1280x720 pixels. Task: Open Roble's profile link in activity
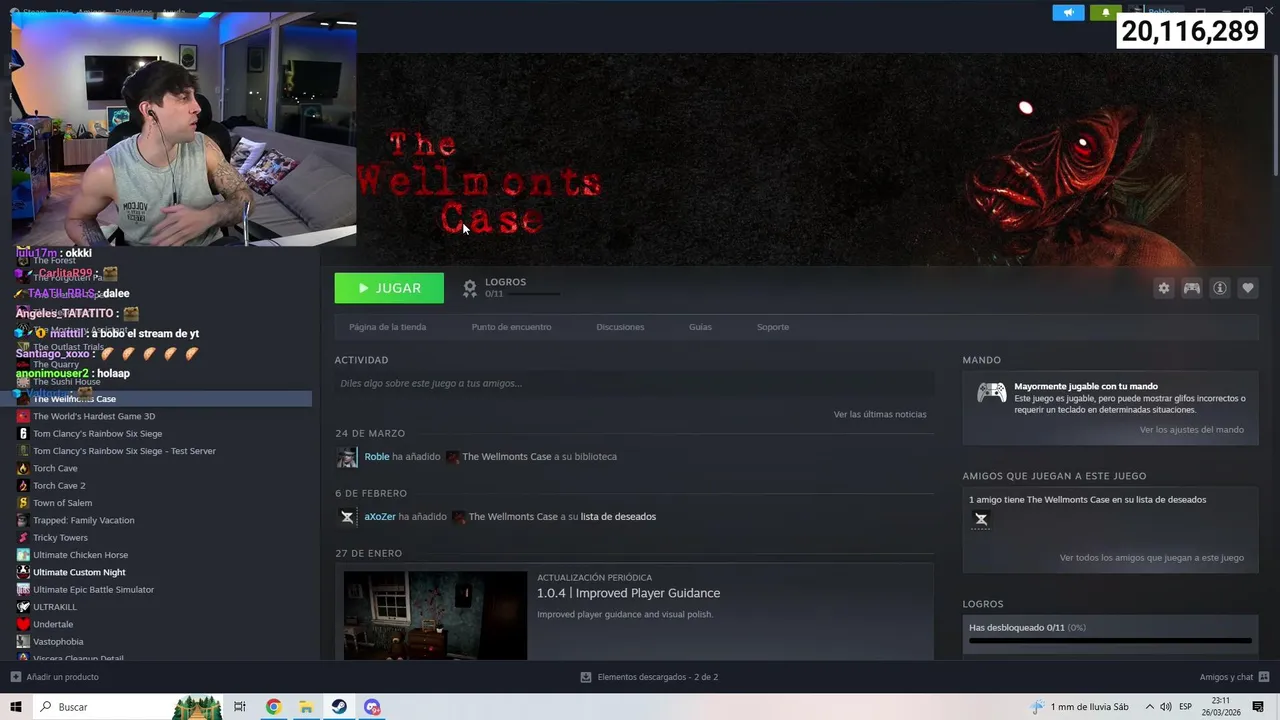tap(377, 457)
